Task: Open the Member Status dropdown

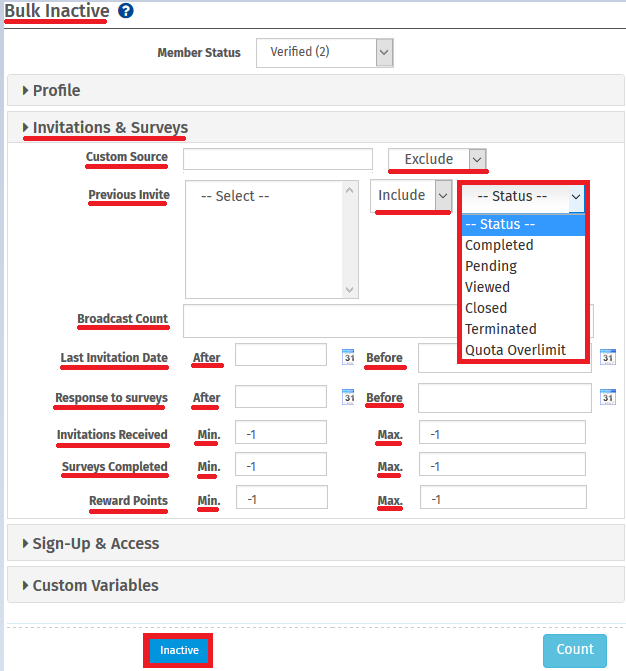Action: click(x=324, y=52)
